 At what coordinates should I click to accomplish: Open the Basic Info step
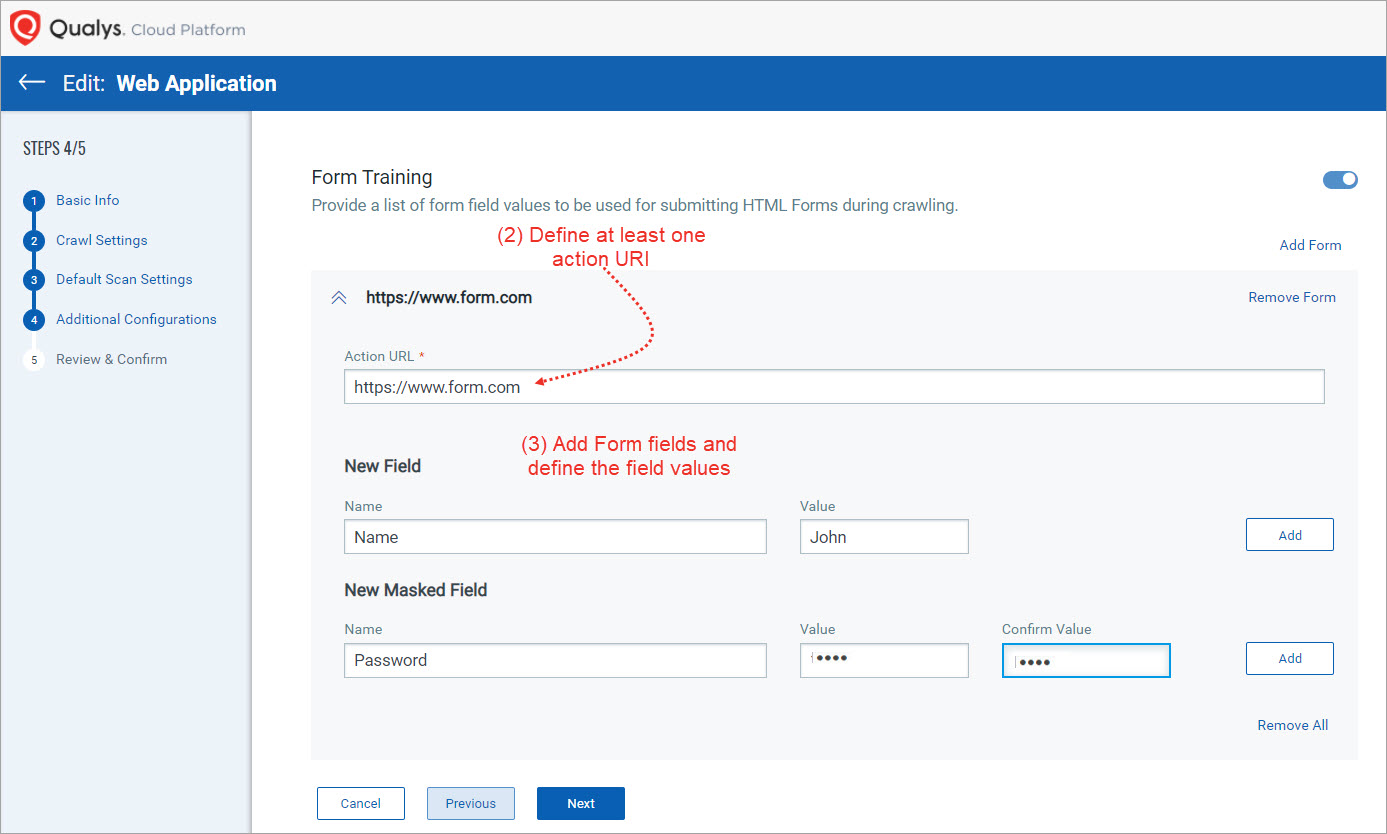[x=87, y=200]
